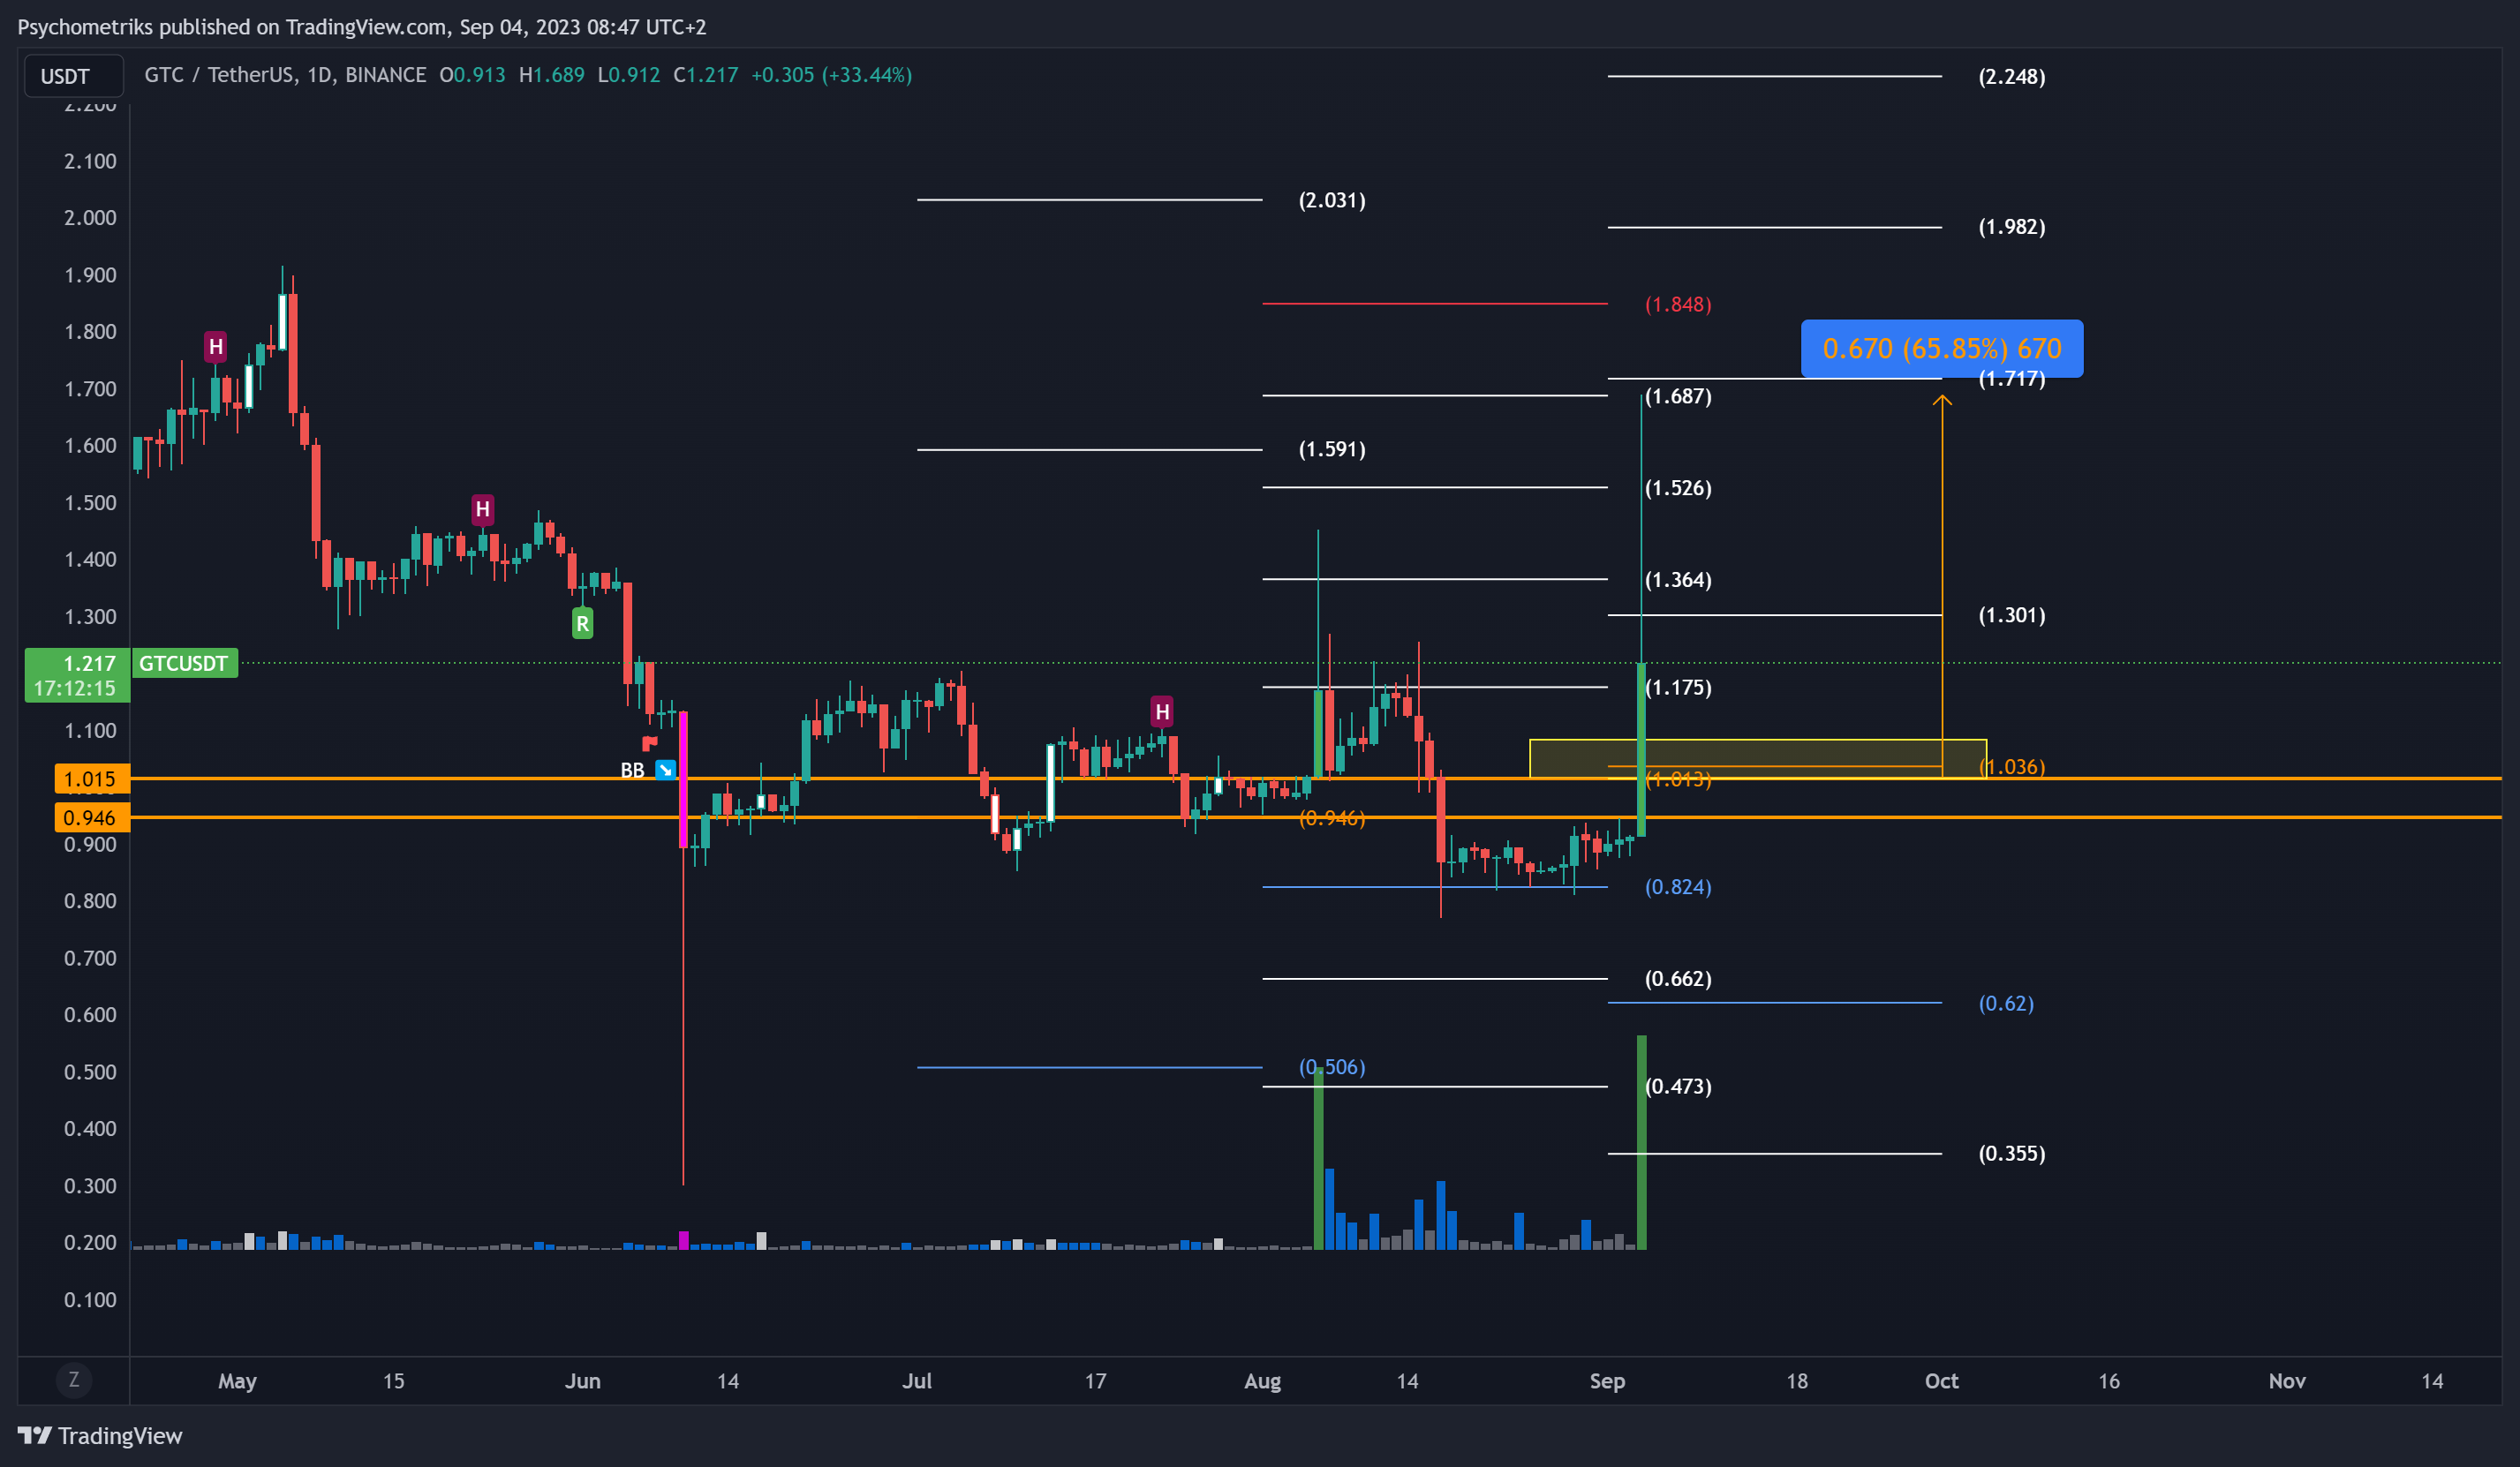Click the 1.500 price axis tick

(90, 503)
